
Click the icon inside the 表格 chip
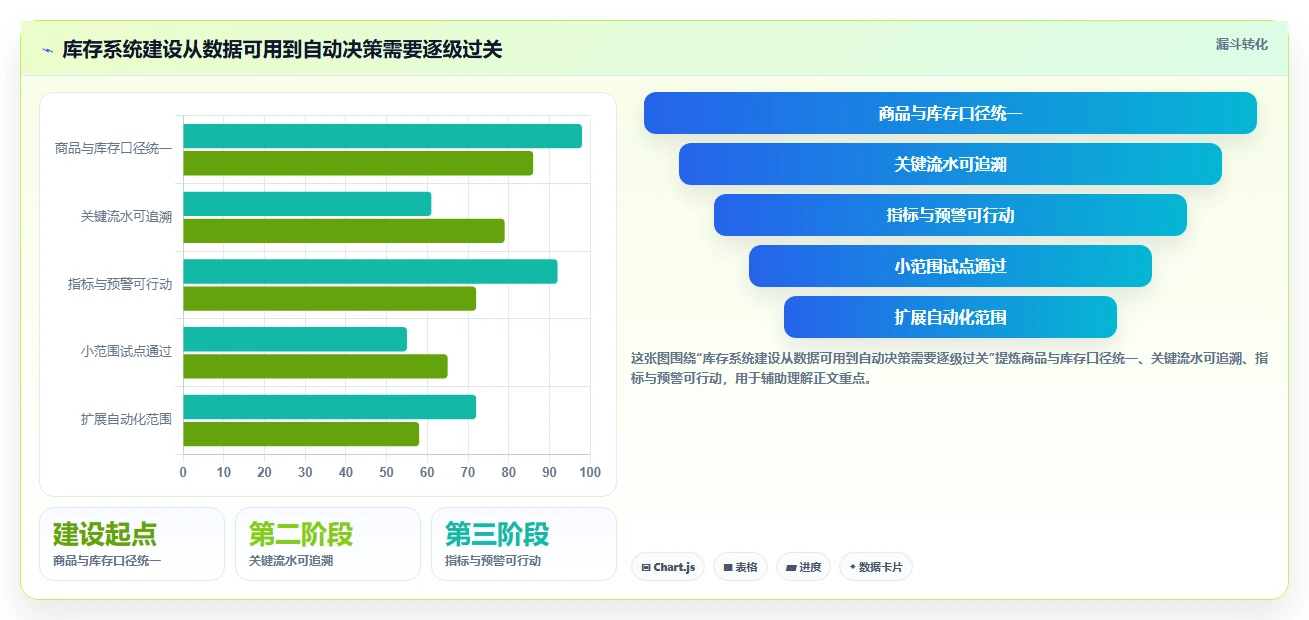[728, 568]
